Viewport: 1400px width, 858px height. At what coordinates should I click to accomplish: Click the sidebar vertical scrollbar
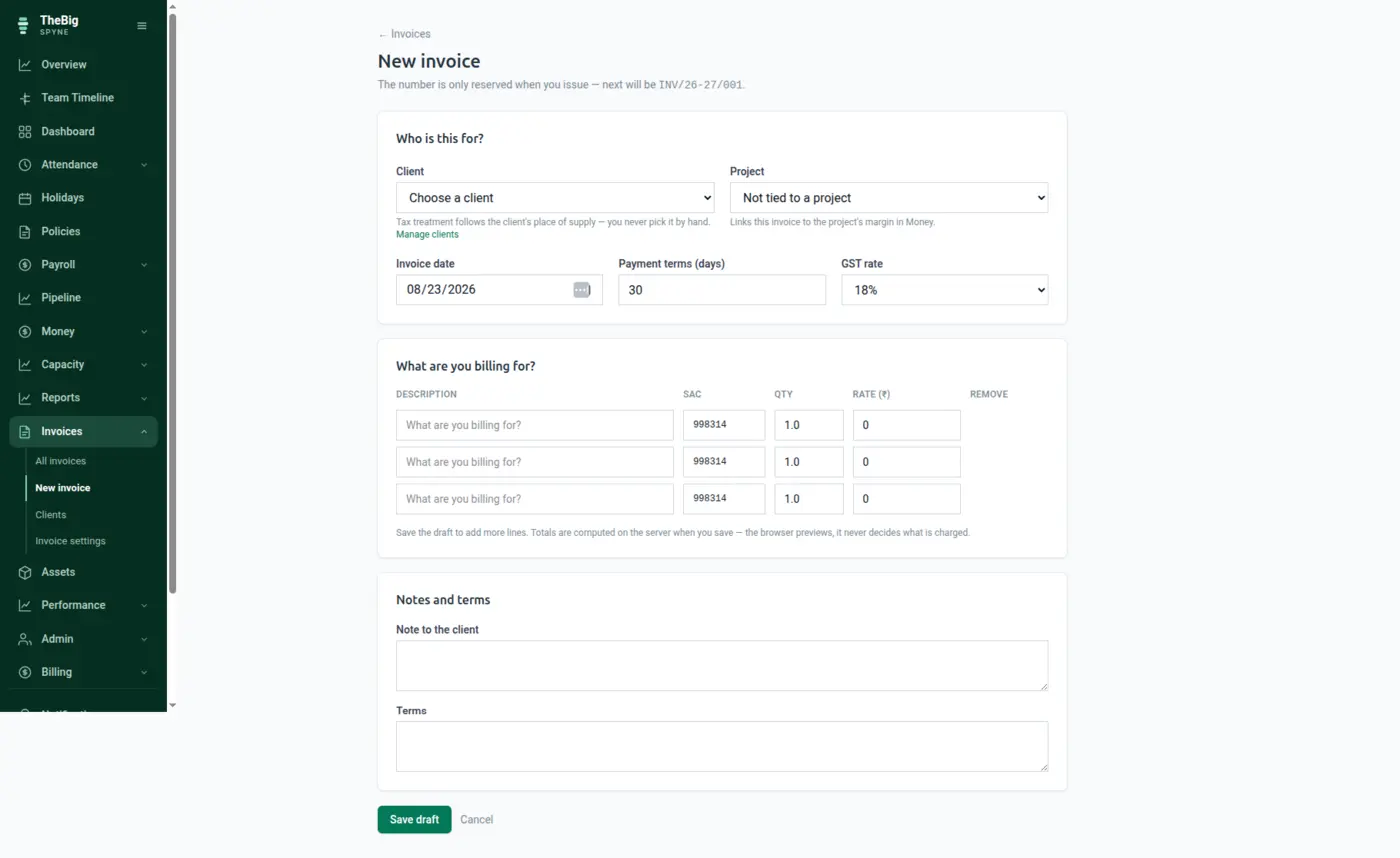172,303
